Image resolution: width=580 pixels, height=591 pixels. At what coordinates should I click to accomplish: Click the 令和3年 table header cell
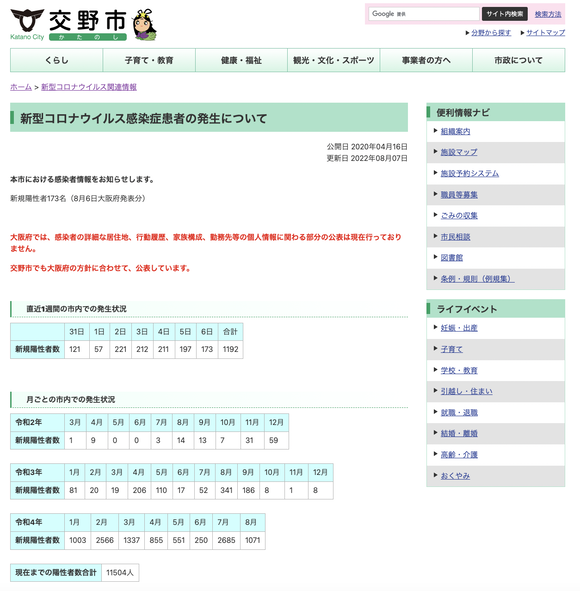tap(37, 472)
